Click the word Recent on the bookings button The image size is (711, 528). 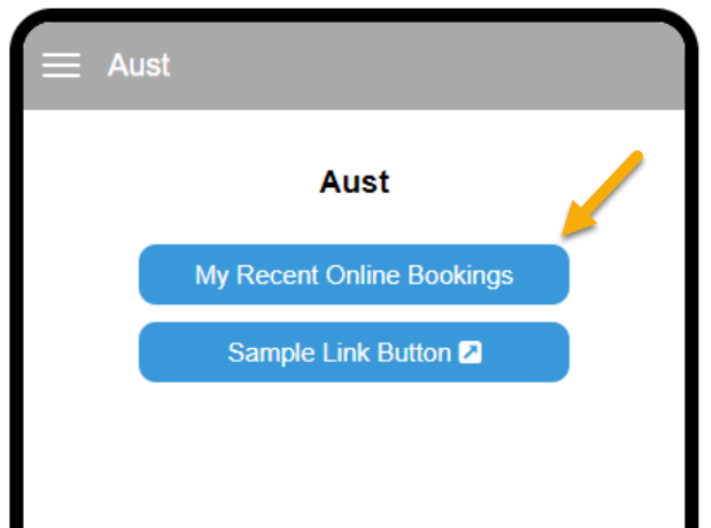[x=278, y=275]
